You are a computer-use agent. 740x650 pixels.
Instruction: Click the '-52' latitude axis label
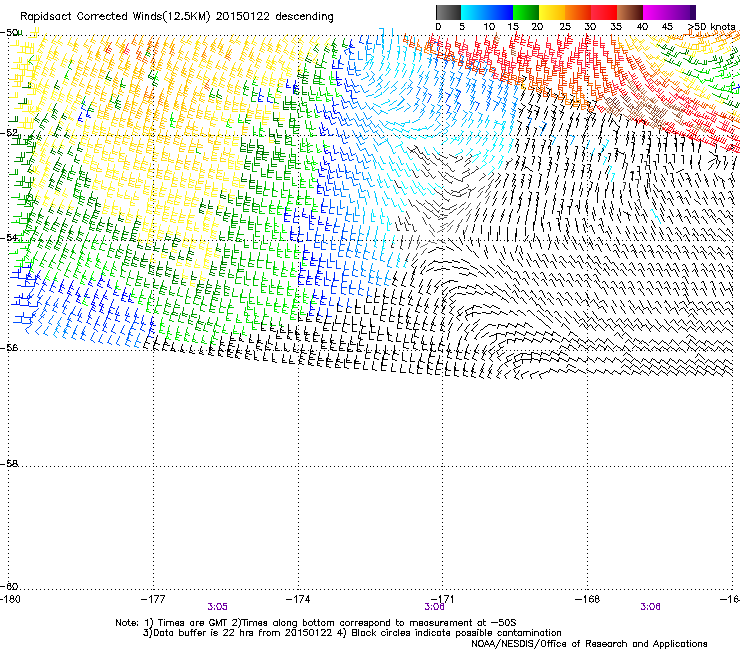coord(9,133)
